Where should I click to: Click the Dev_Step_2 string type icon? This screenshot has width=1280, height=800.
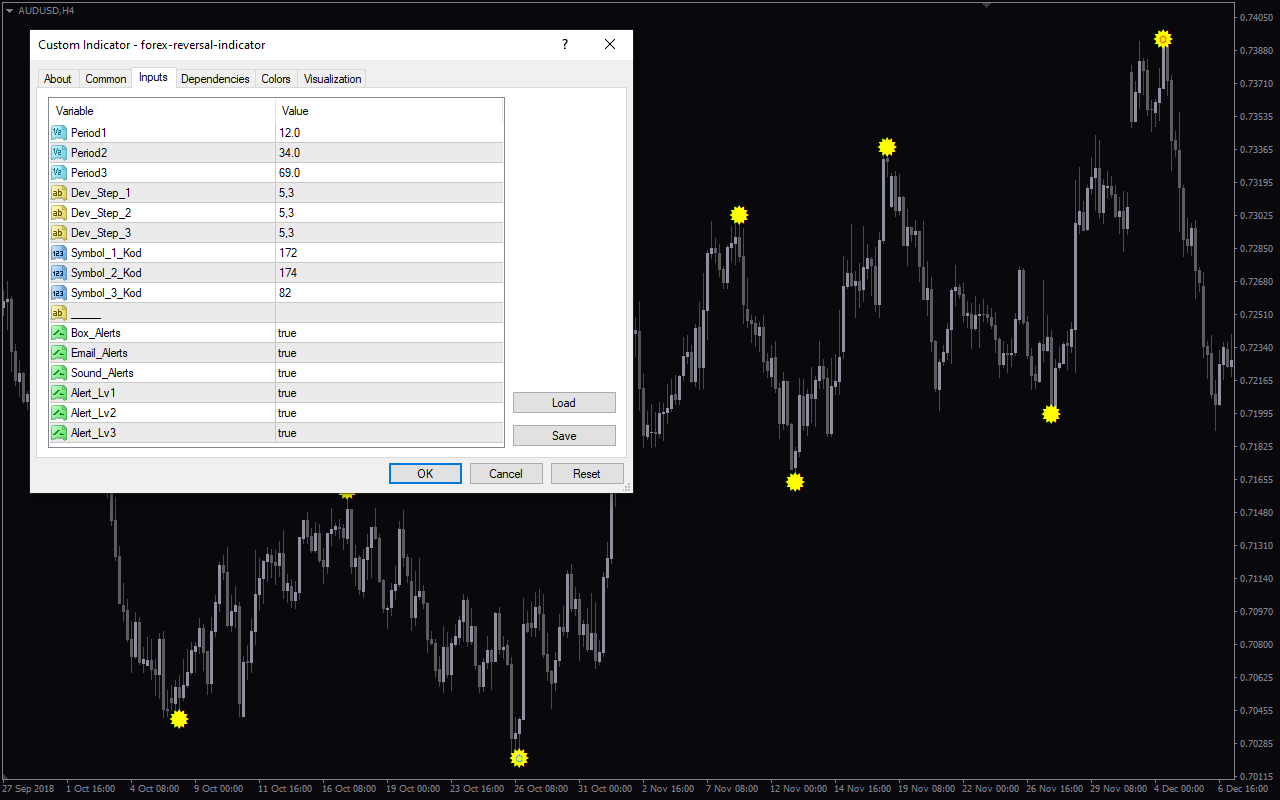pos(59,213)
